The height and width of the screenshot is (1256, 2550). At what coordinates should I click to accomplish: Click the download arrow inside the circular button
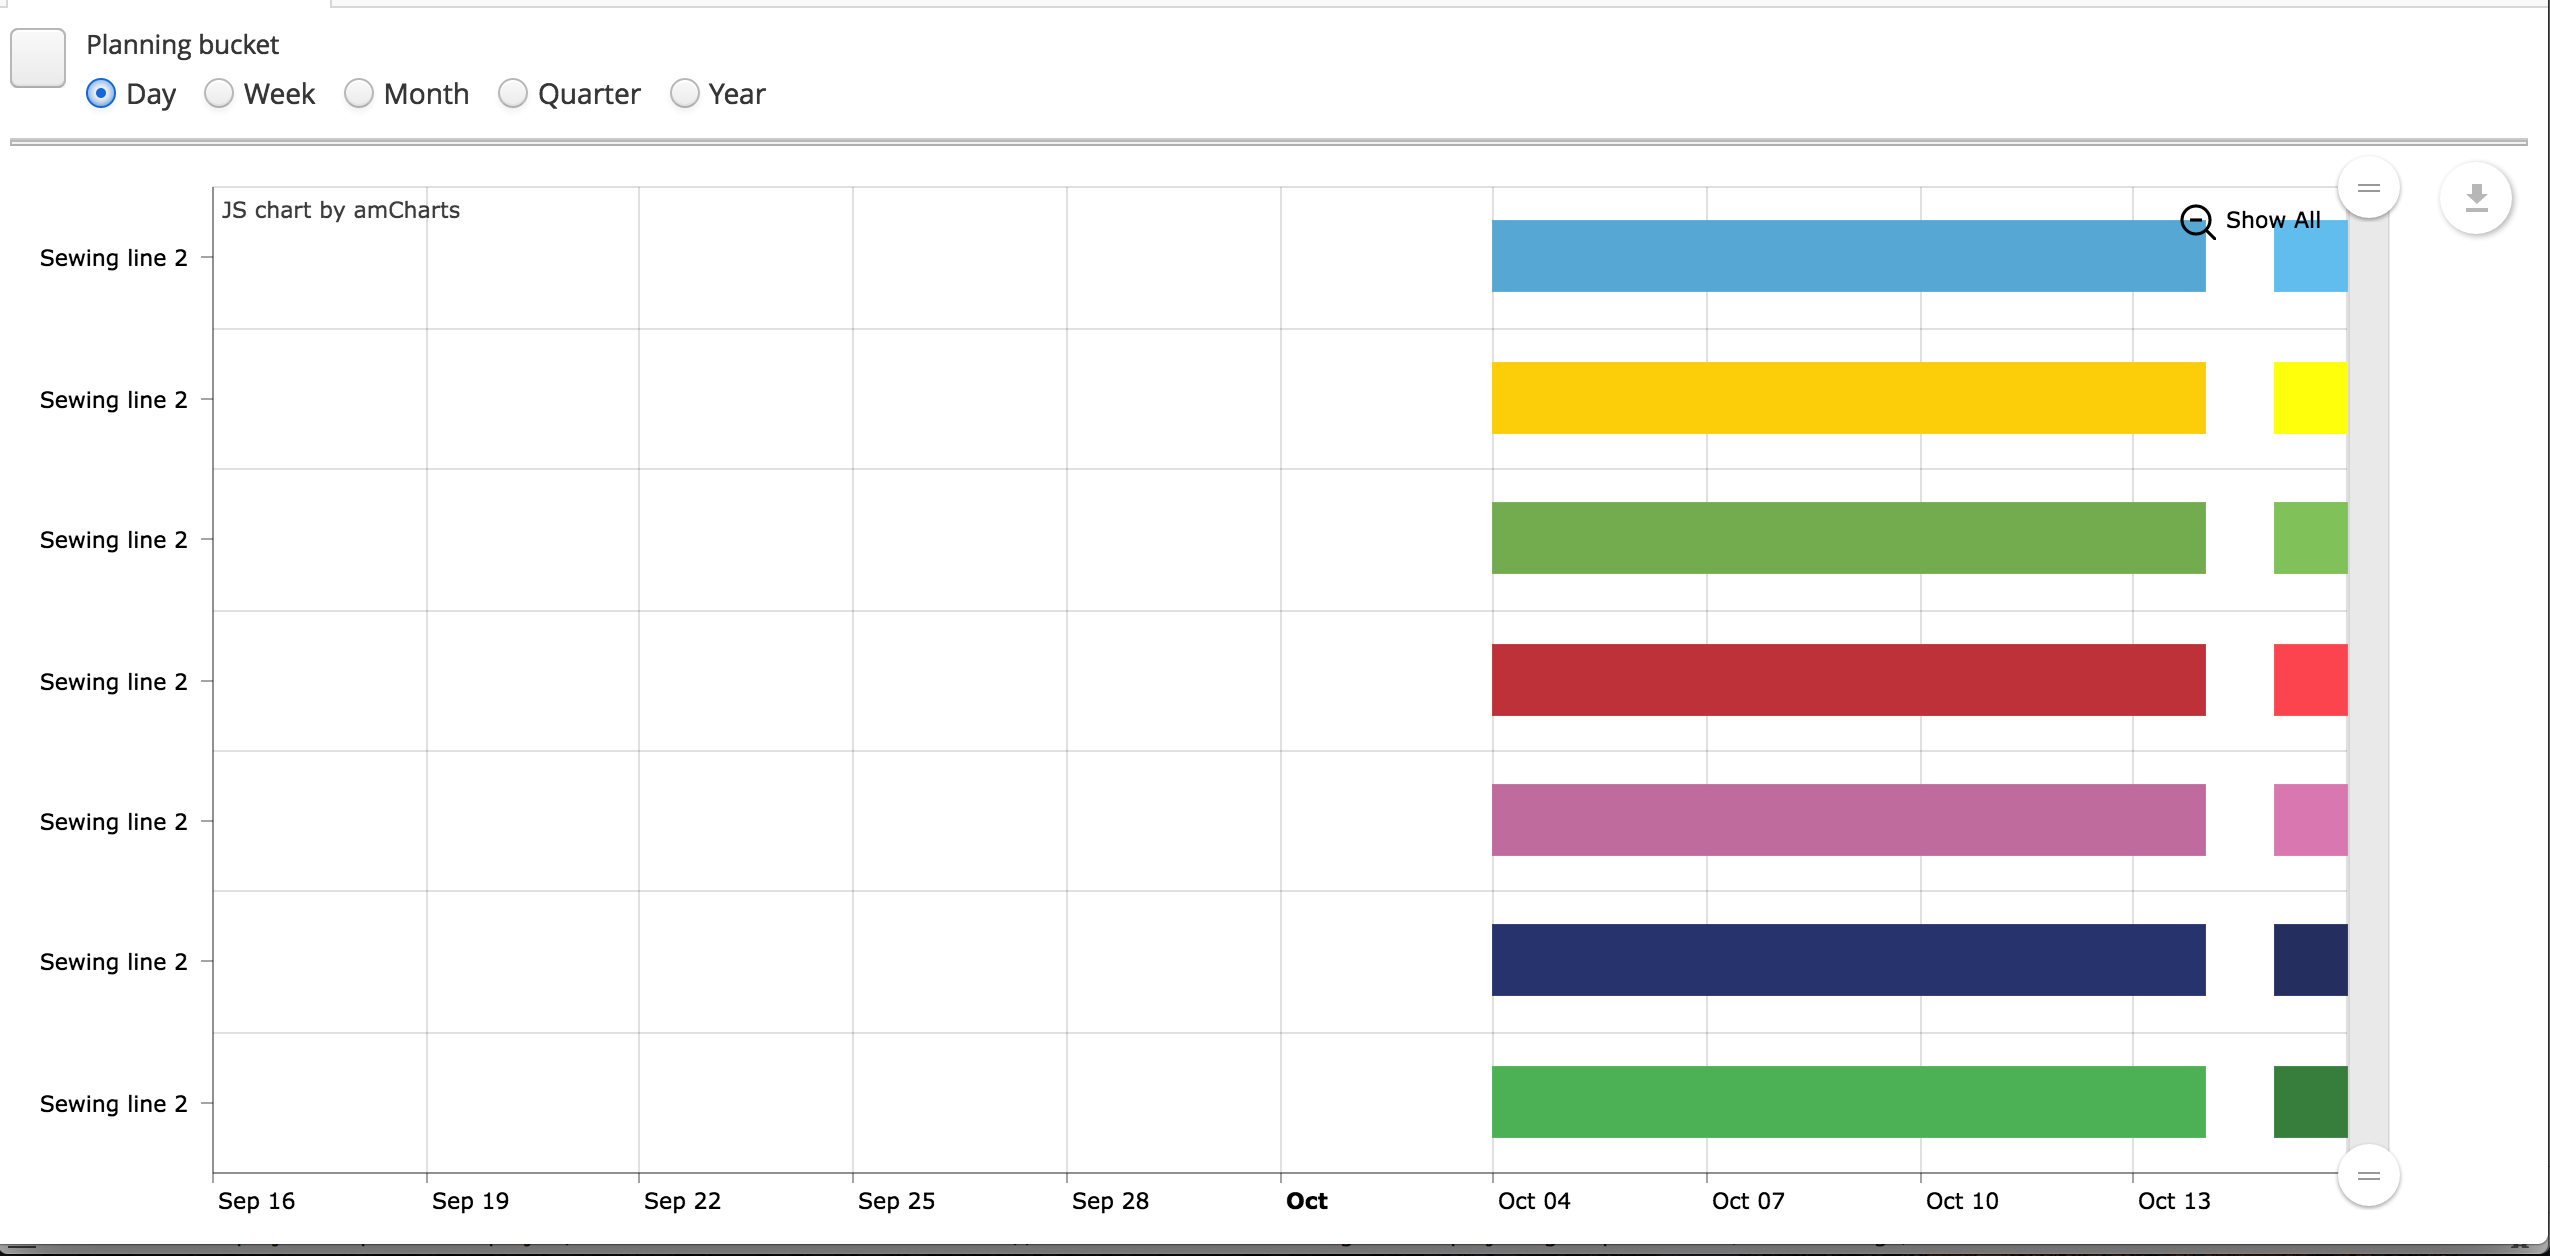click(2477, 198)
